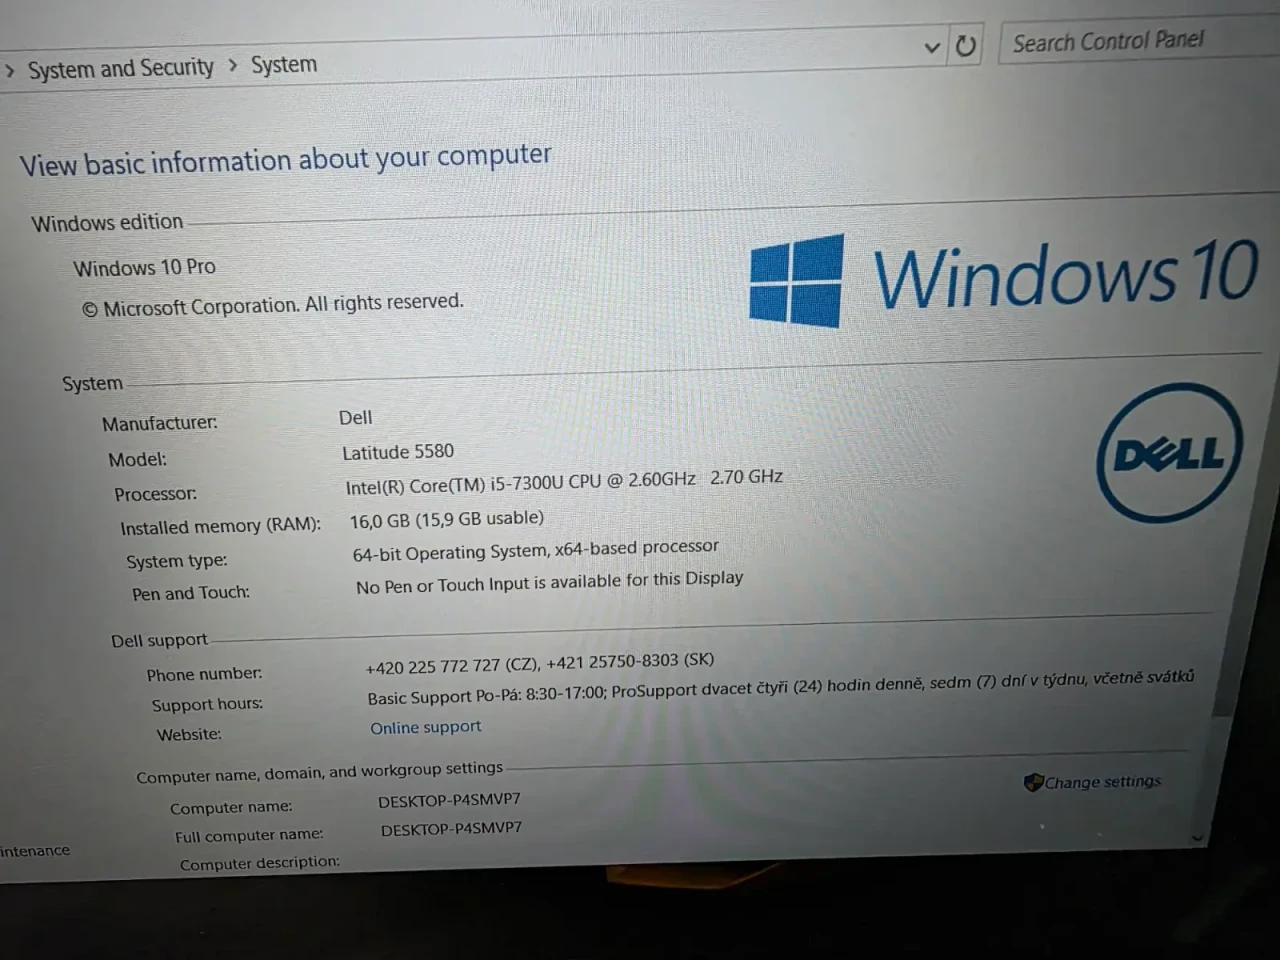Click the refresh button beside the address bar

pos(965,46)
